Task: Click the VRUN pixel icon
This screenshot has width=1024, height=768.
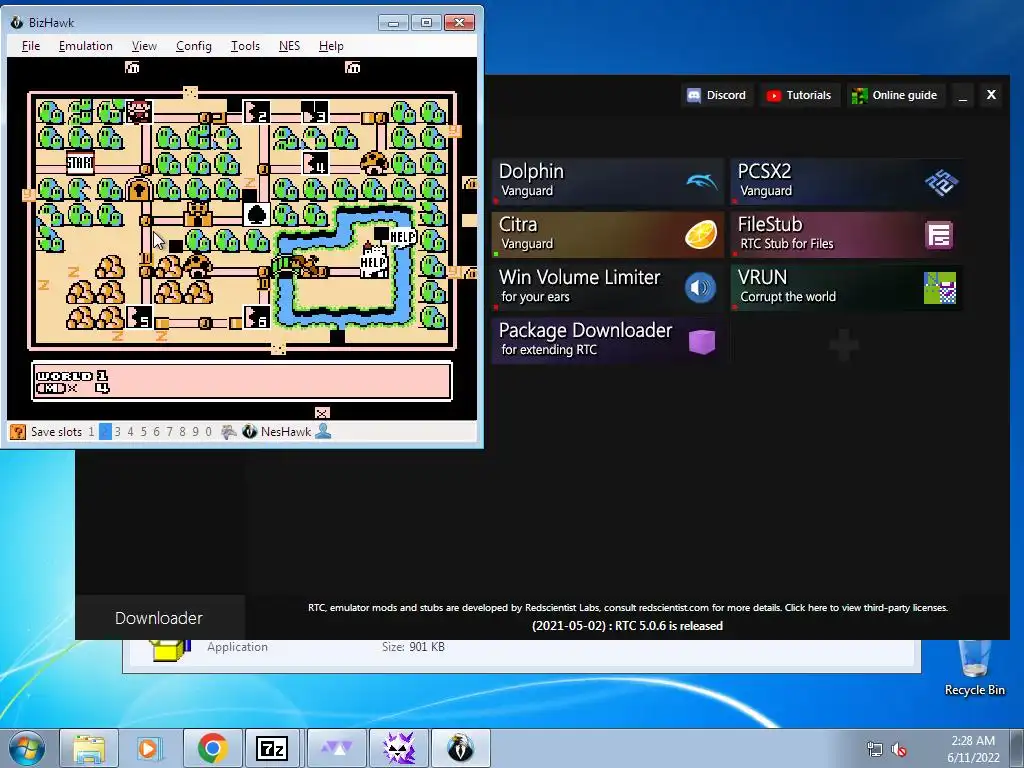Action: click(940, 288)
